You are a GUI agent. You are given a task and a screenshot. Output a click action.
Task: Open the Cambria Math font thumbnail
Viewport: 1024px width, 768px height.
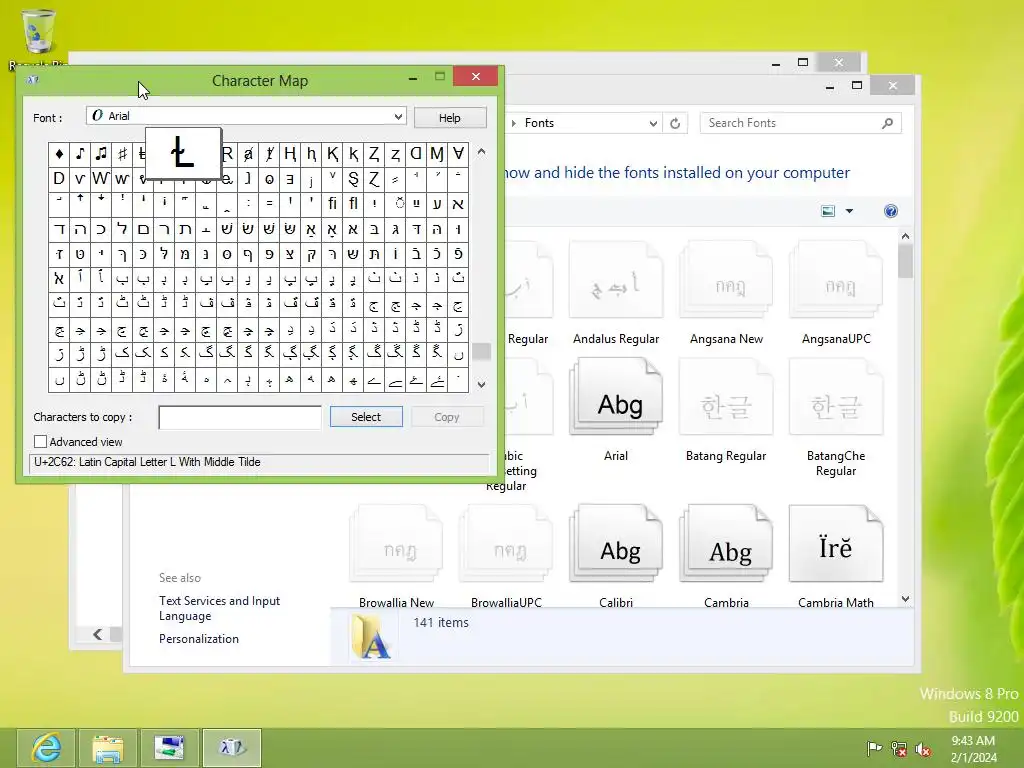pyautogui.click(x=836, y=543)
